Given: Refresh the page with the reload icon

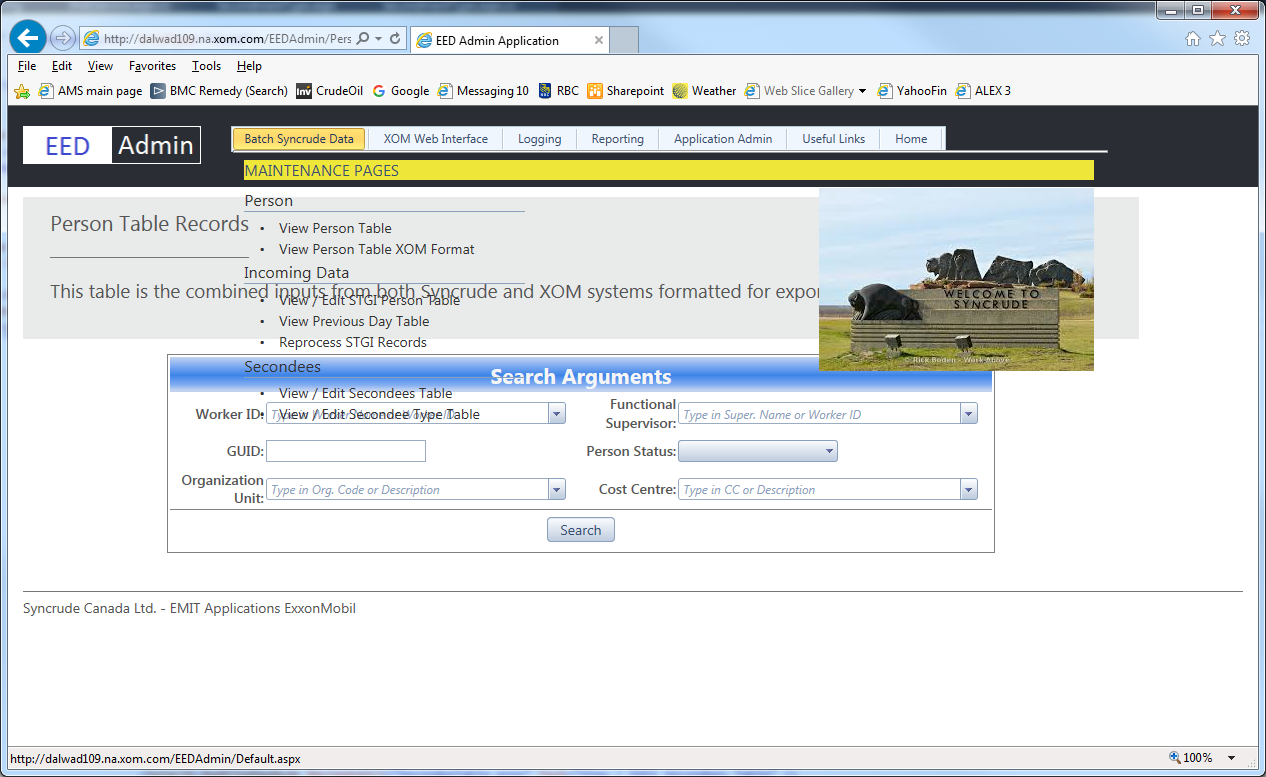Looking at the screenshot, I should [395, 39].
